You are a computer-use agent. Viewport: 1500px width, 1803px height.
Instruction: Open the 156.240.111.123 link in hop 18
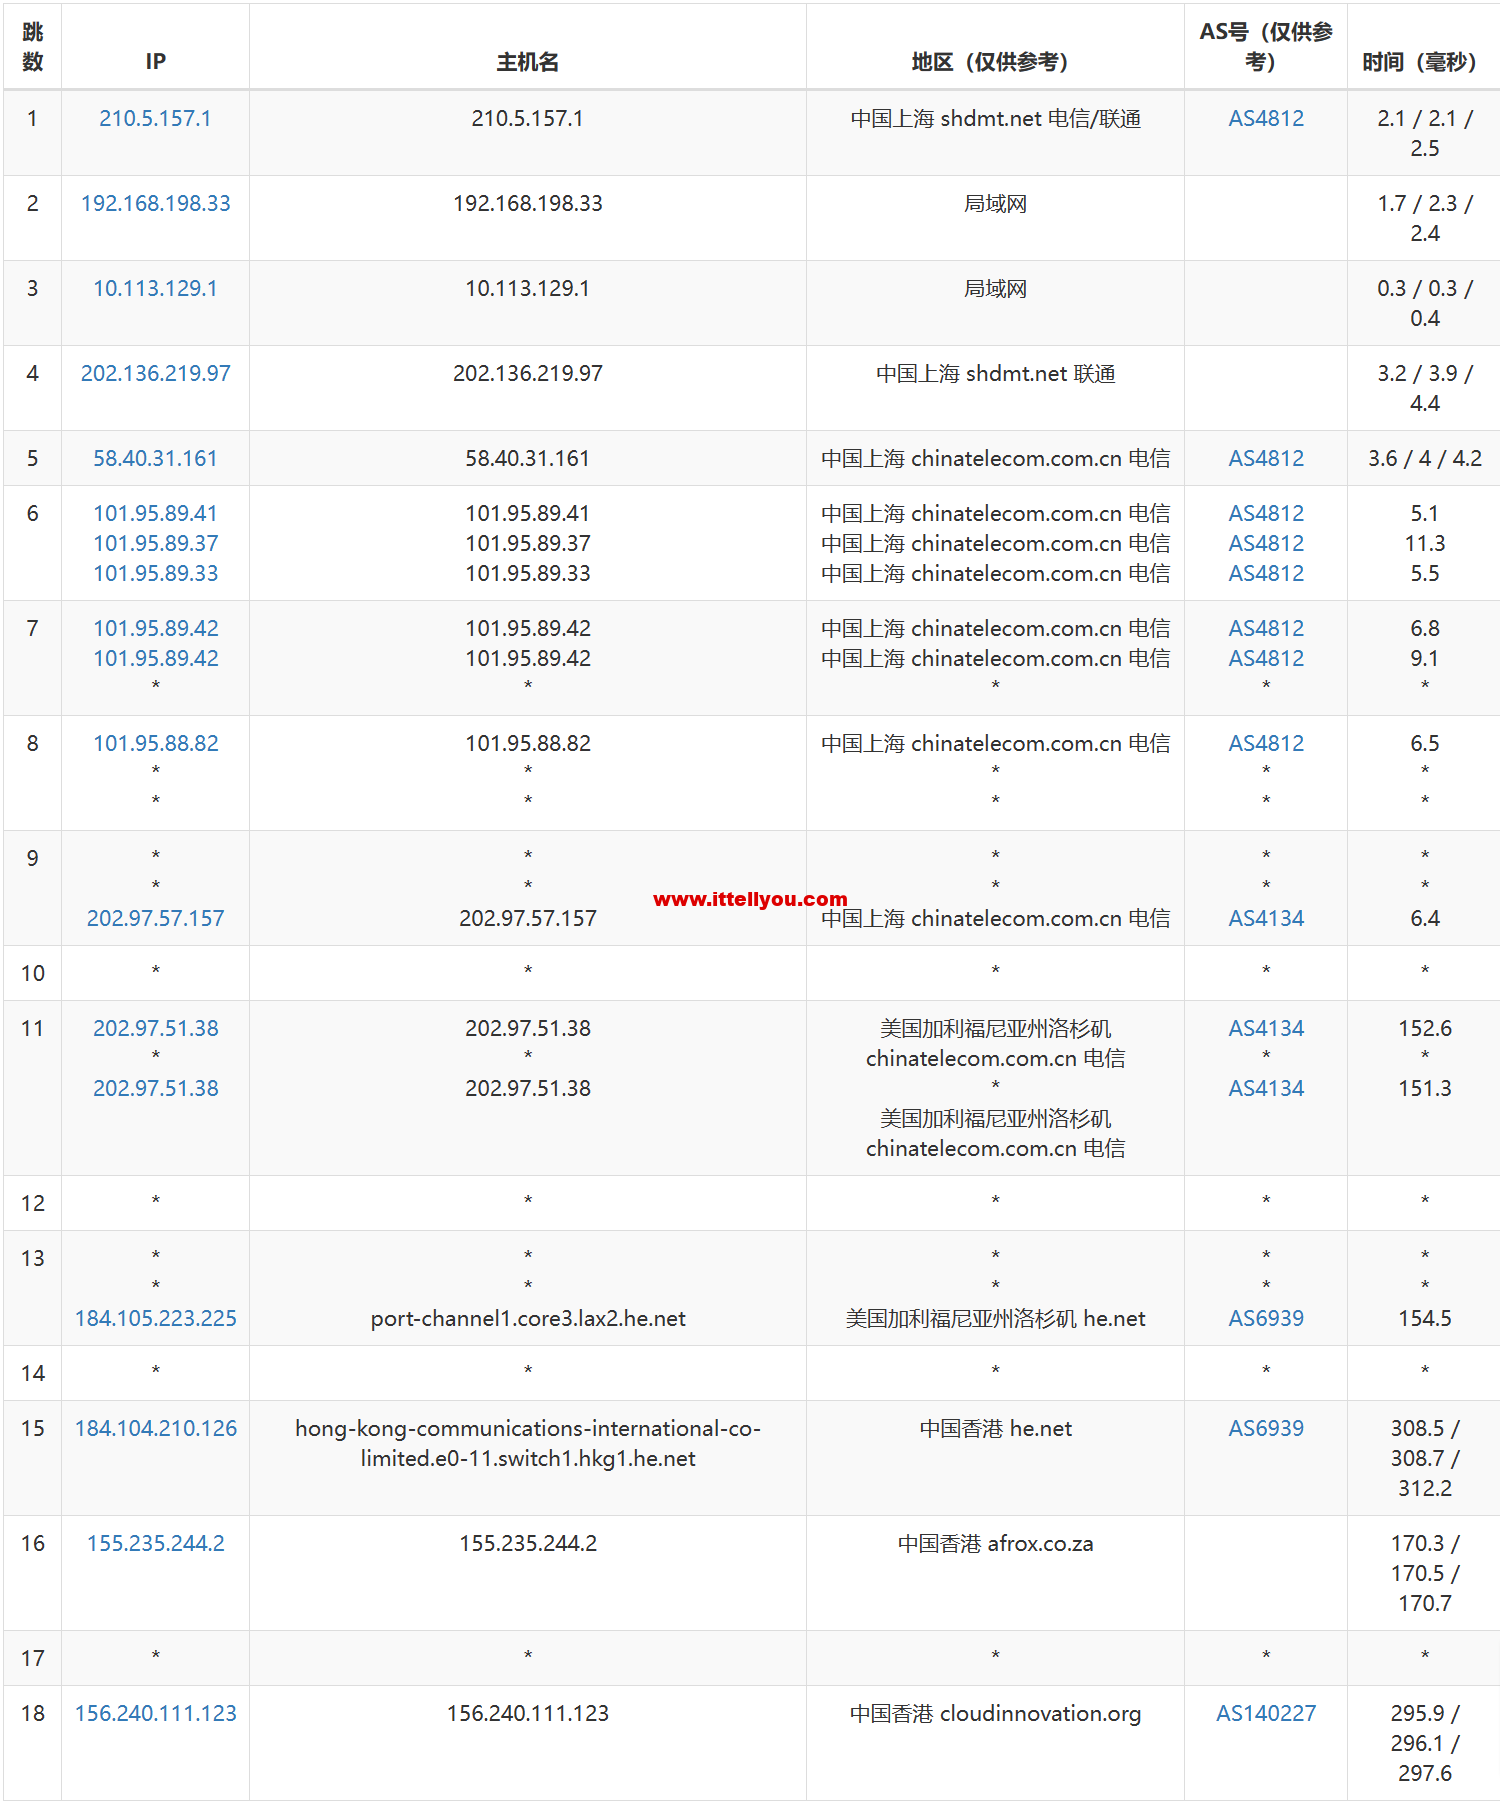point(155,1713)
